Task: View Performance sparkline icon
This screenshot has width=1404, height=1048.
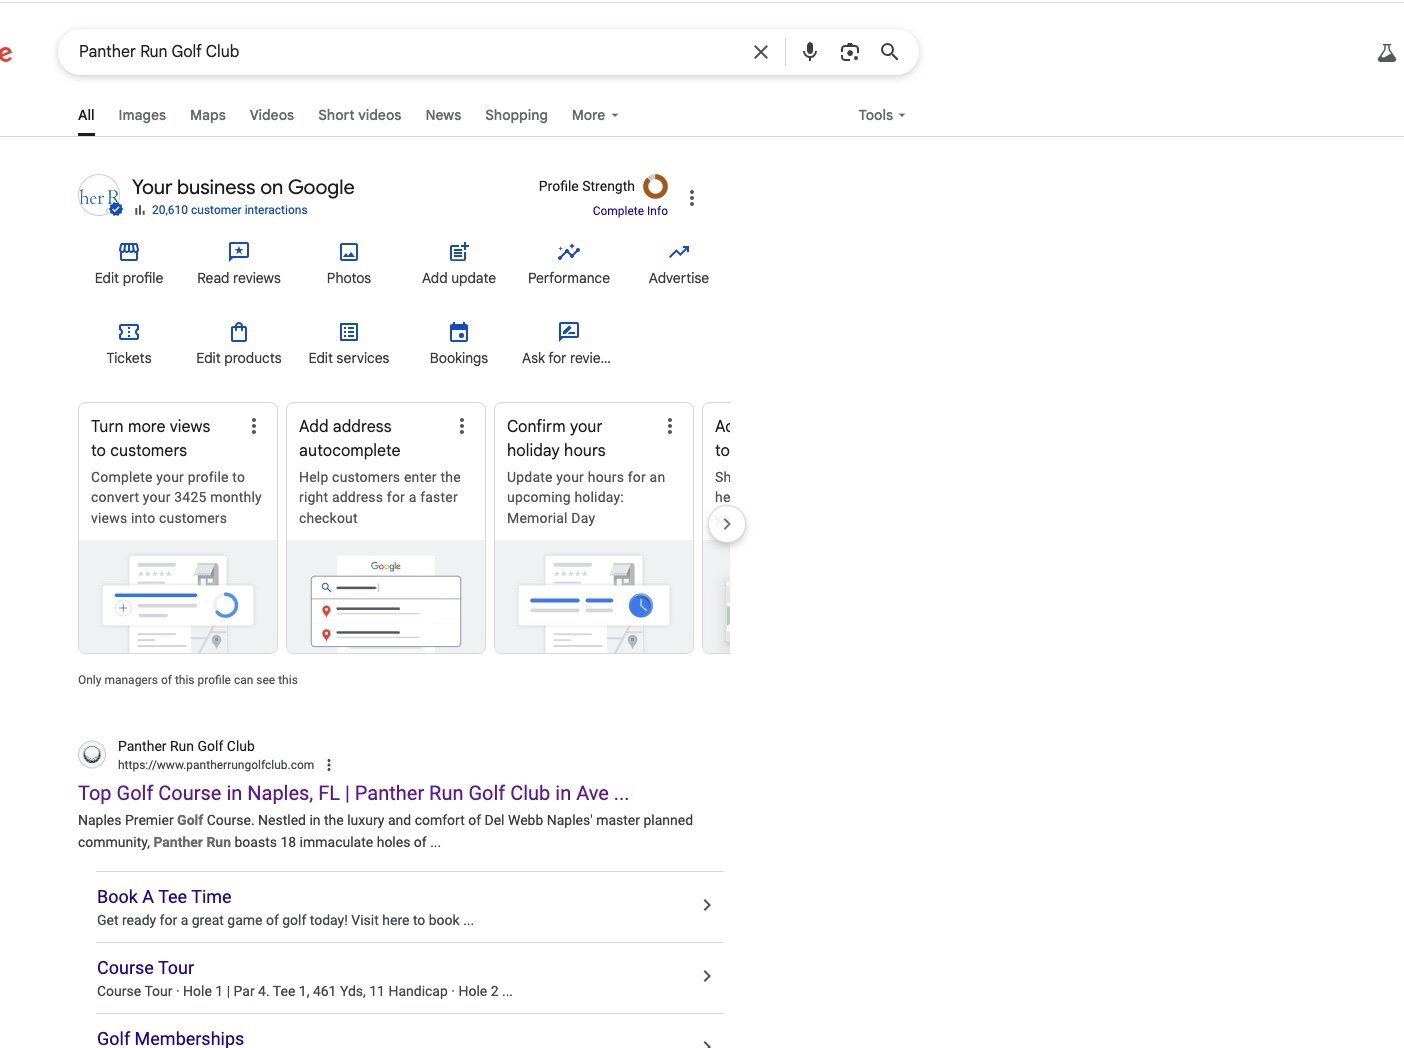Action: pos(569,252)
